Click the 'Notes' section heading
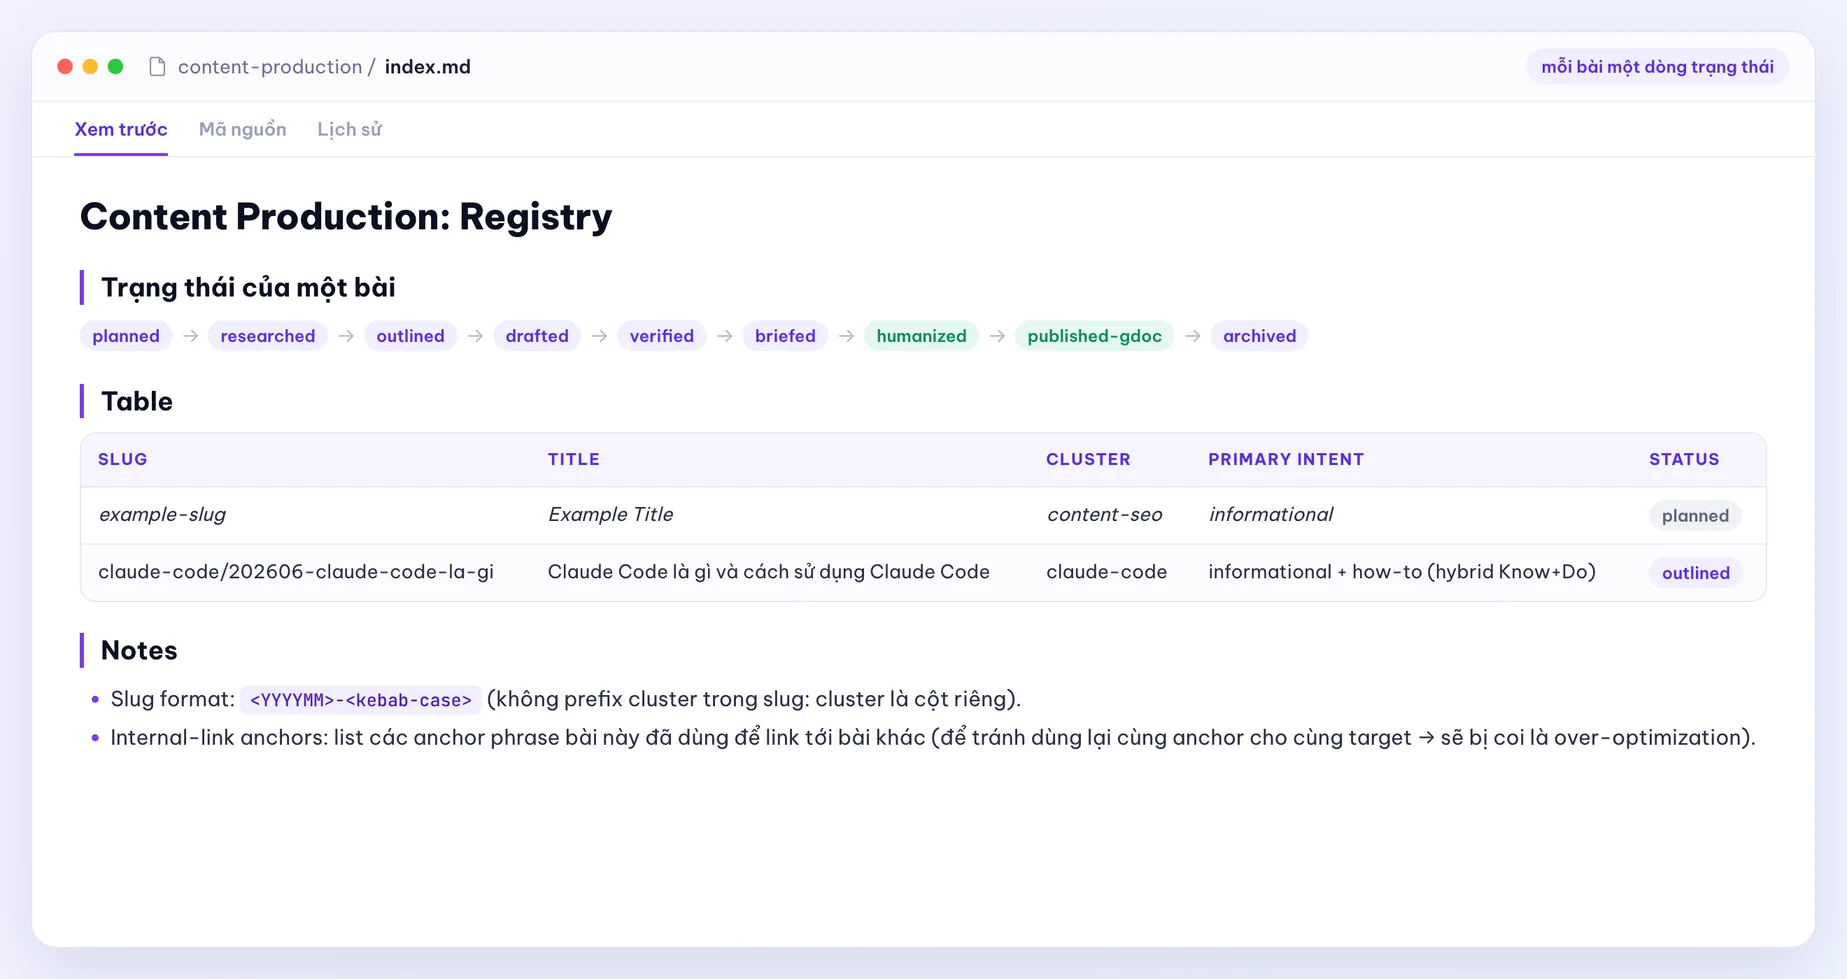The image size is (1847, 979). [139, 651]
